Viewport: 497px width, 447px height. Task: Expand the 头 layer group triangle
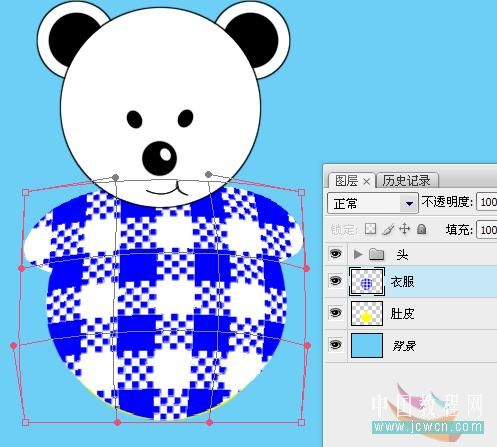pos(358,255)
